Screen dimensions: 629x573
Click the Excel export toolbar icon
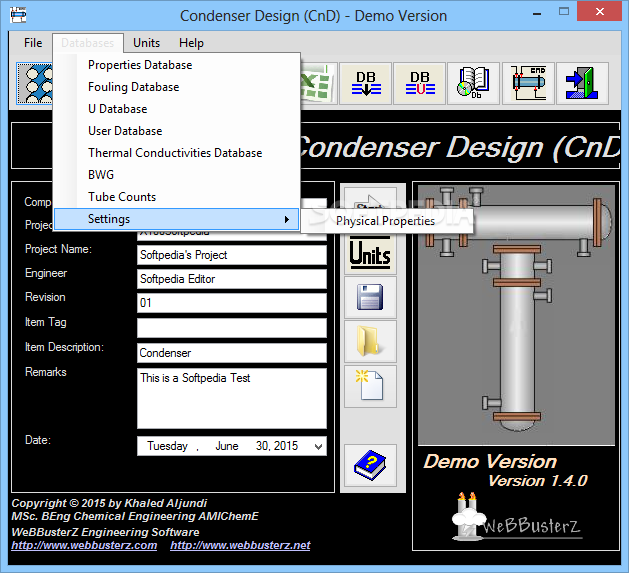pyautogui.click(x=318, y=83)
